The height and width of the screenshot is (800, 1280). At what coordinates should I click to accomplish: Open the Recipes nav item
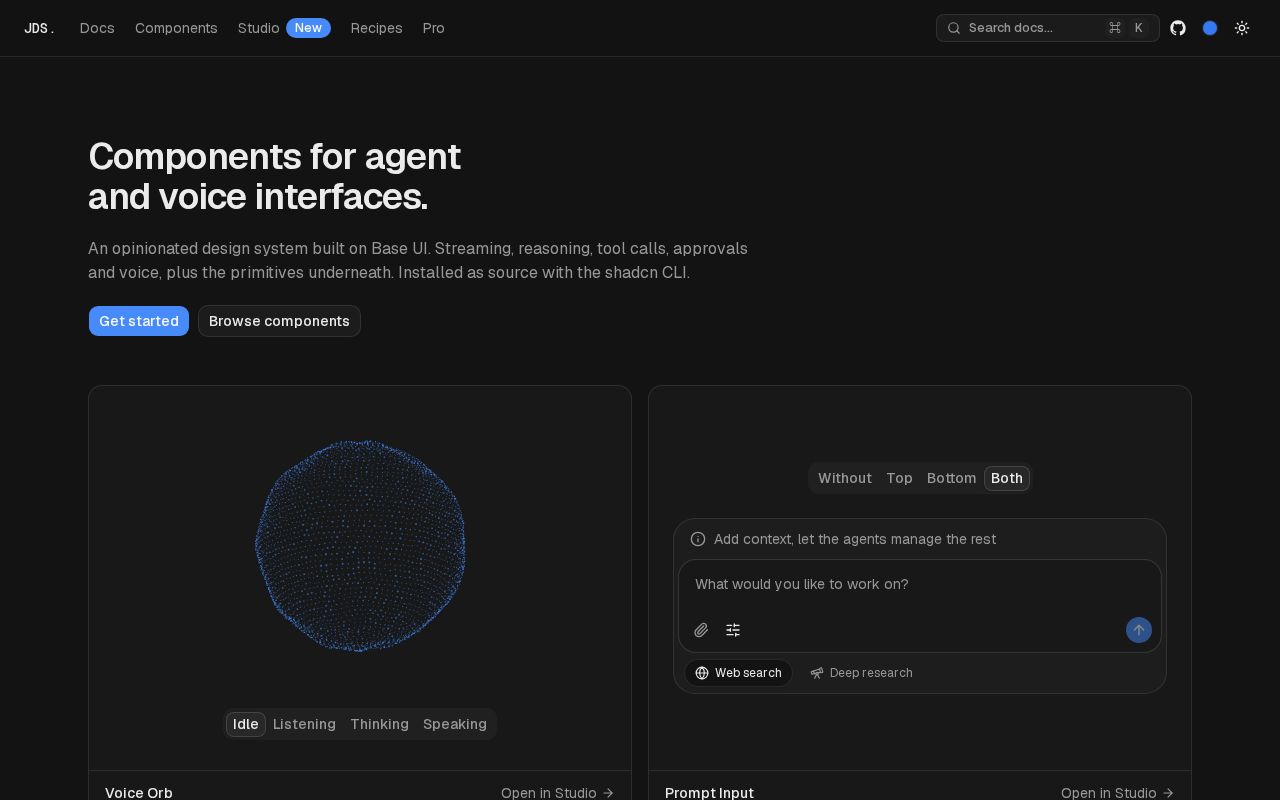coord(377,28)
